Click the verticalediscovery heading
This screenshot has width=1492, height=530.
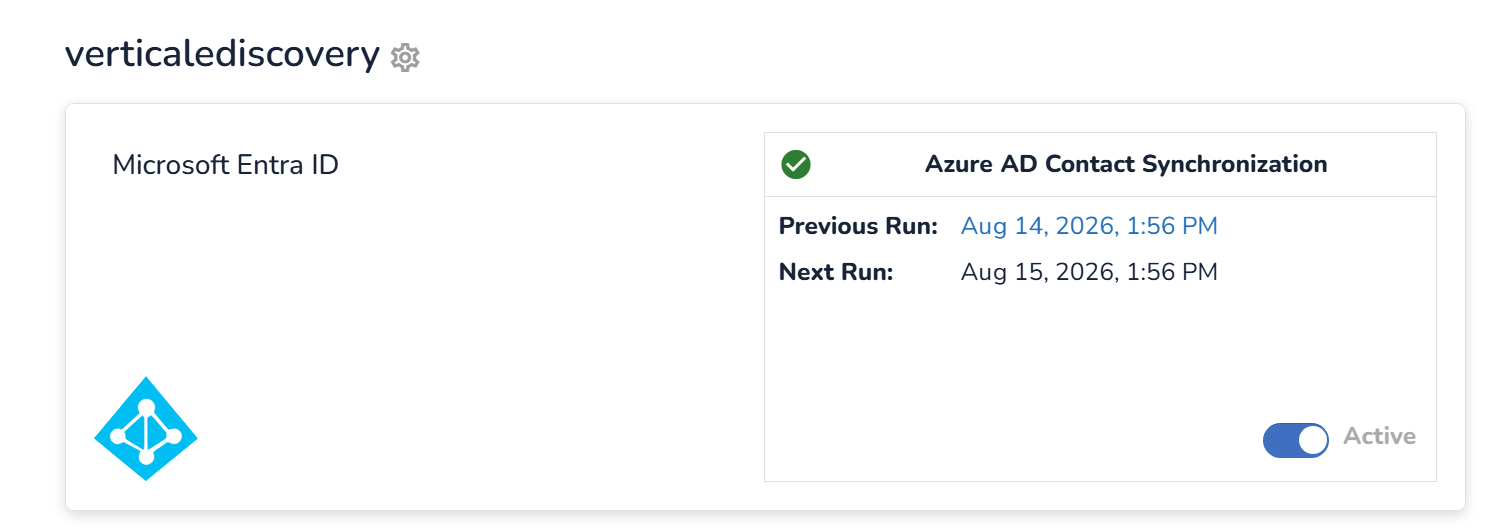pyautogui.click(x=222, y=54)
